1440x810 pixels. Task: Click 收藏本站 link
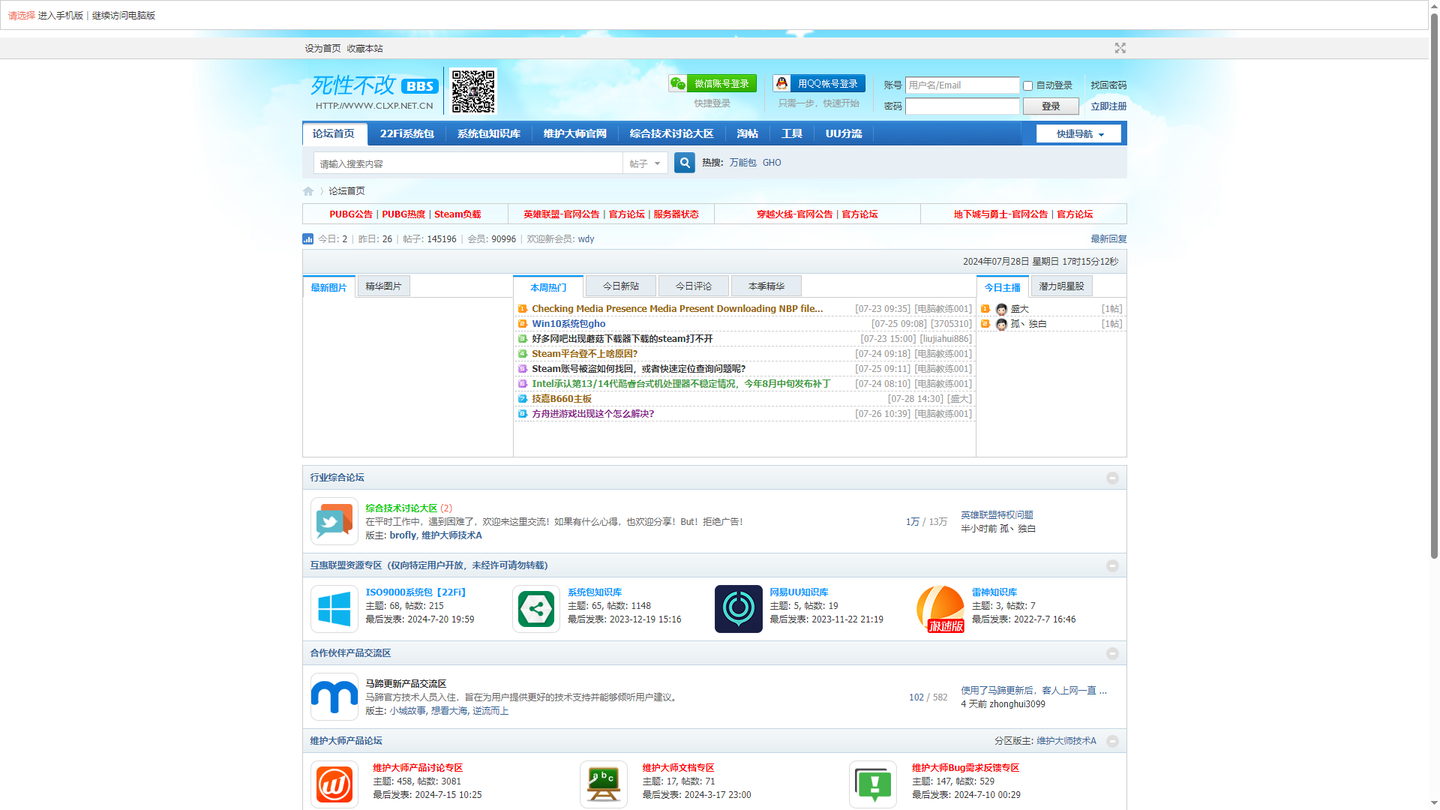click(365, 49)
